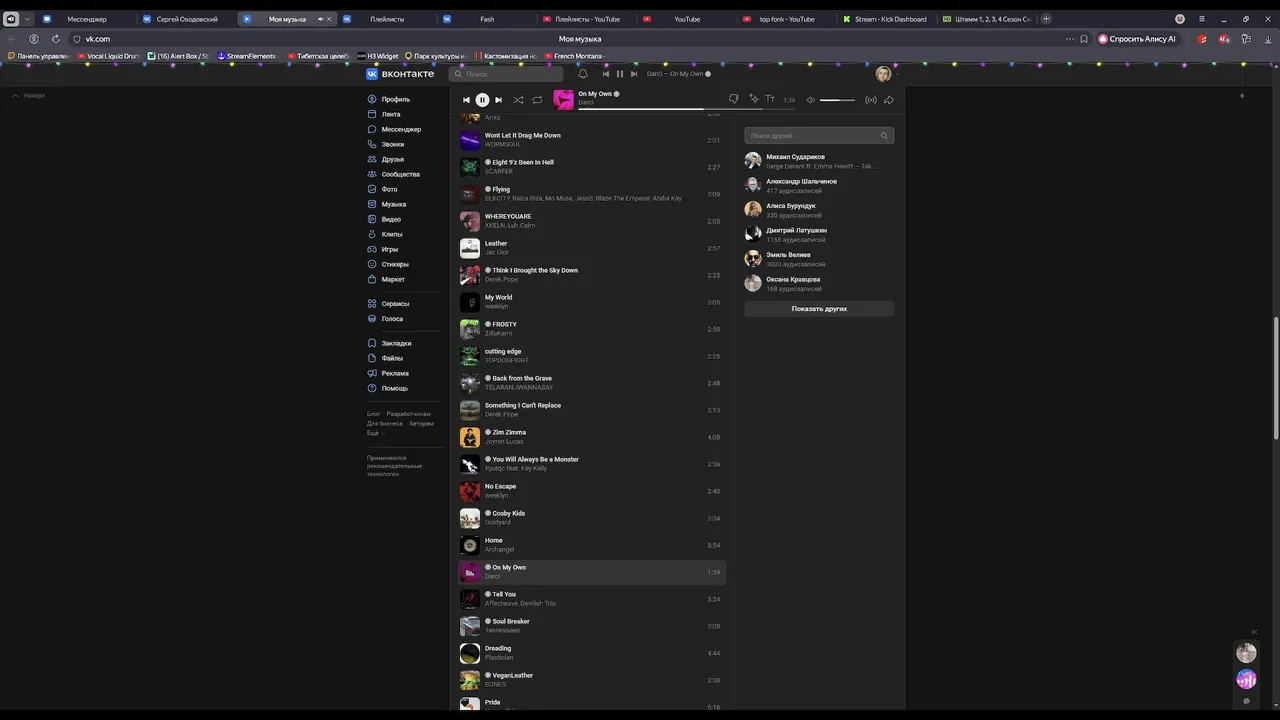Select track Cosby Kids
Image resolution: width=1280 pixels, height=720 pixels.
point(592,518)
